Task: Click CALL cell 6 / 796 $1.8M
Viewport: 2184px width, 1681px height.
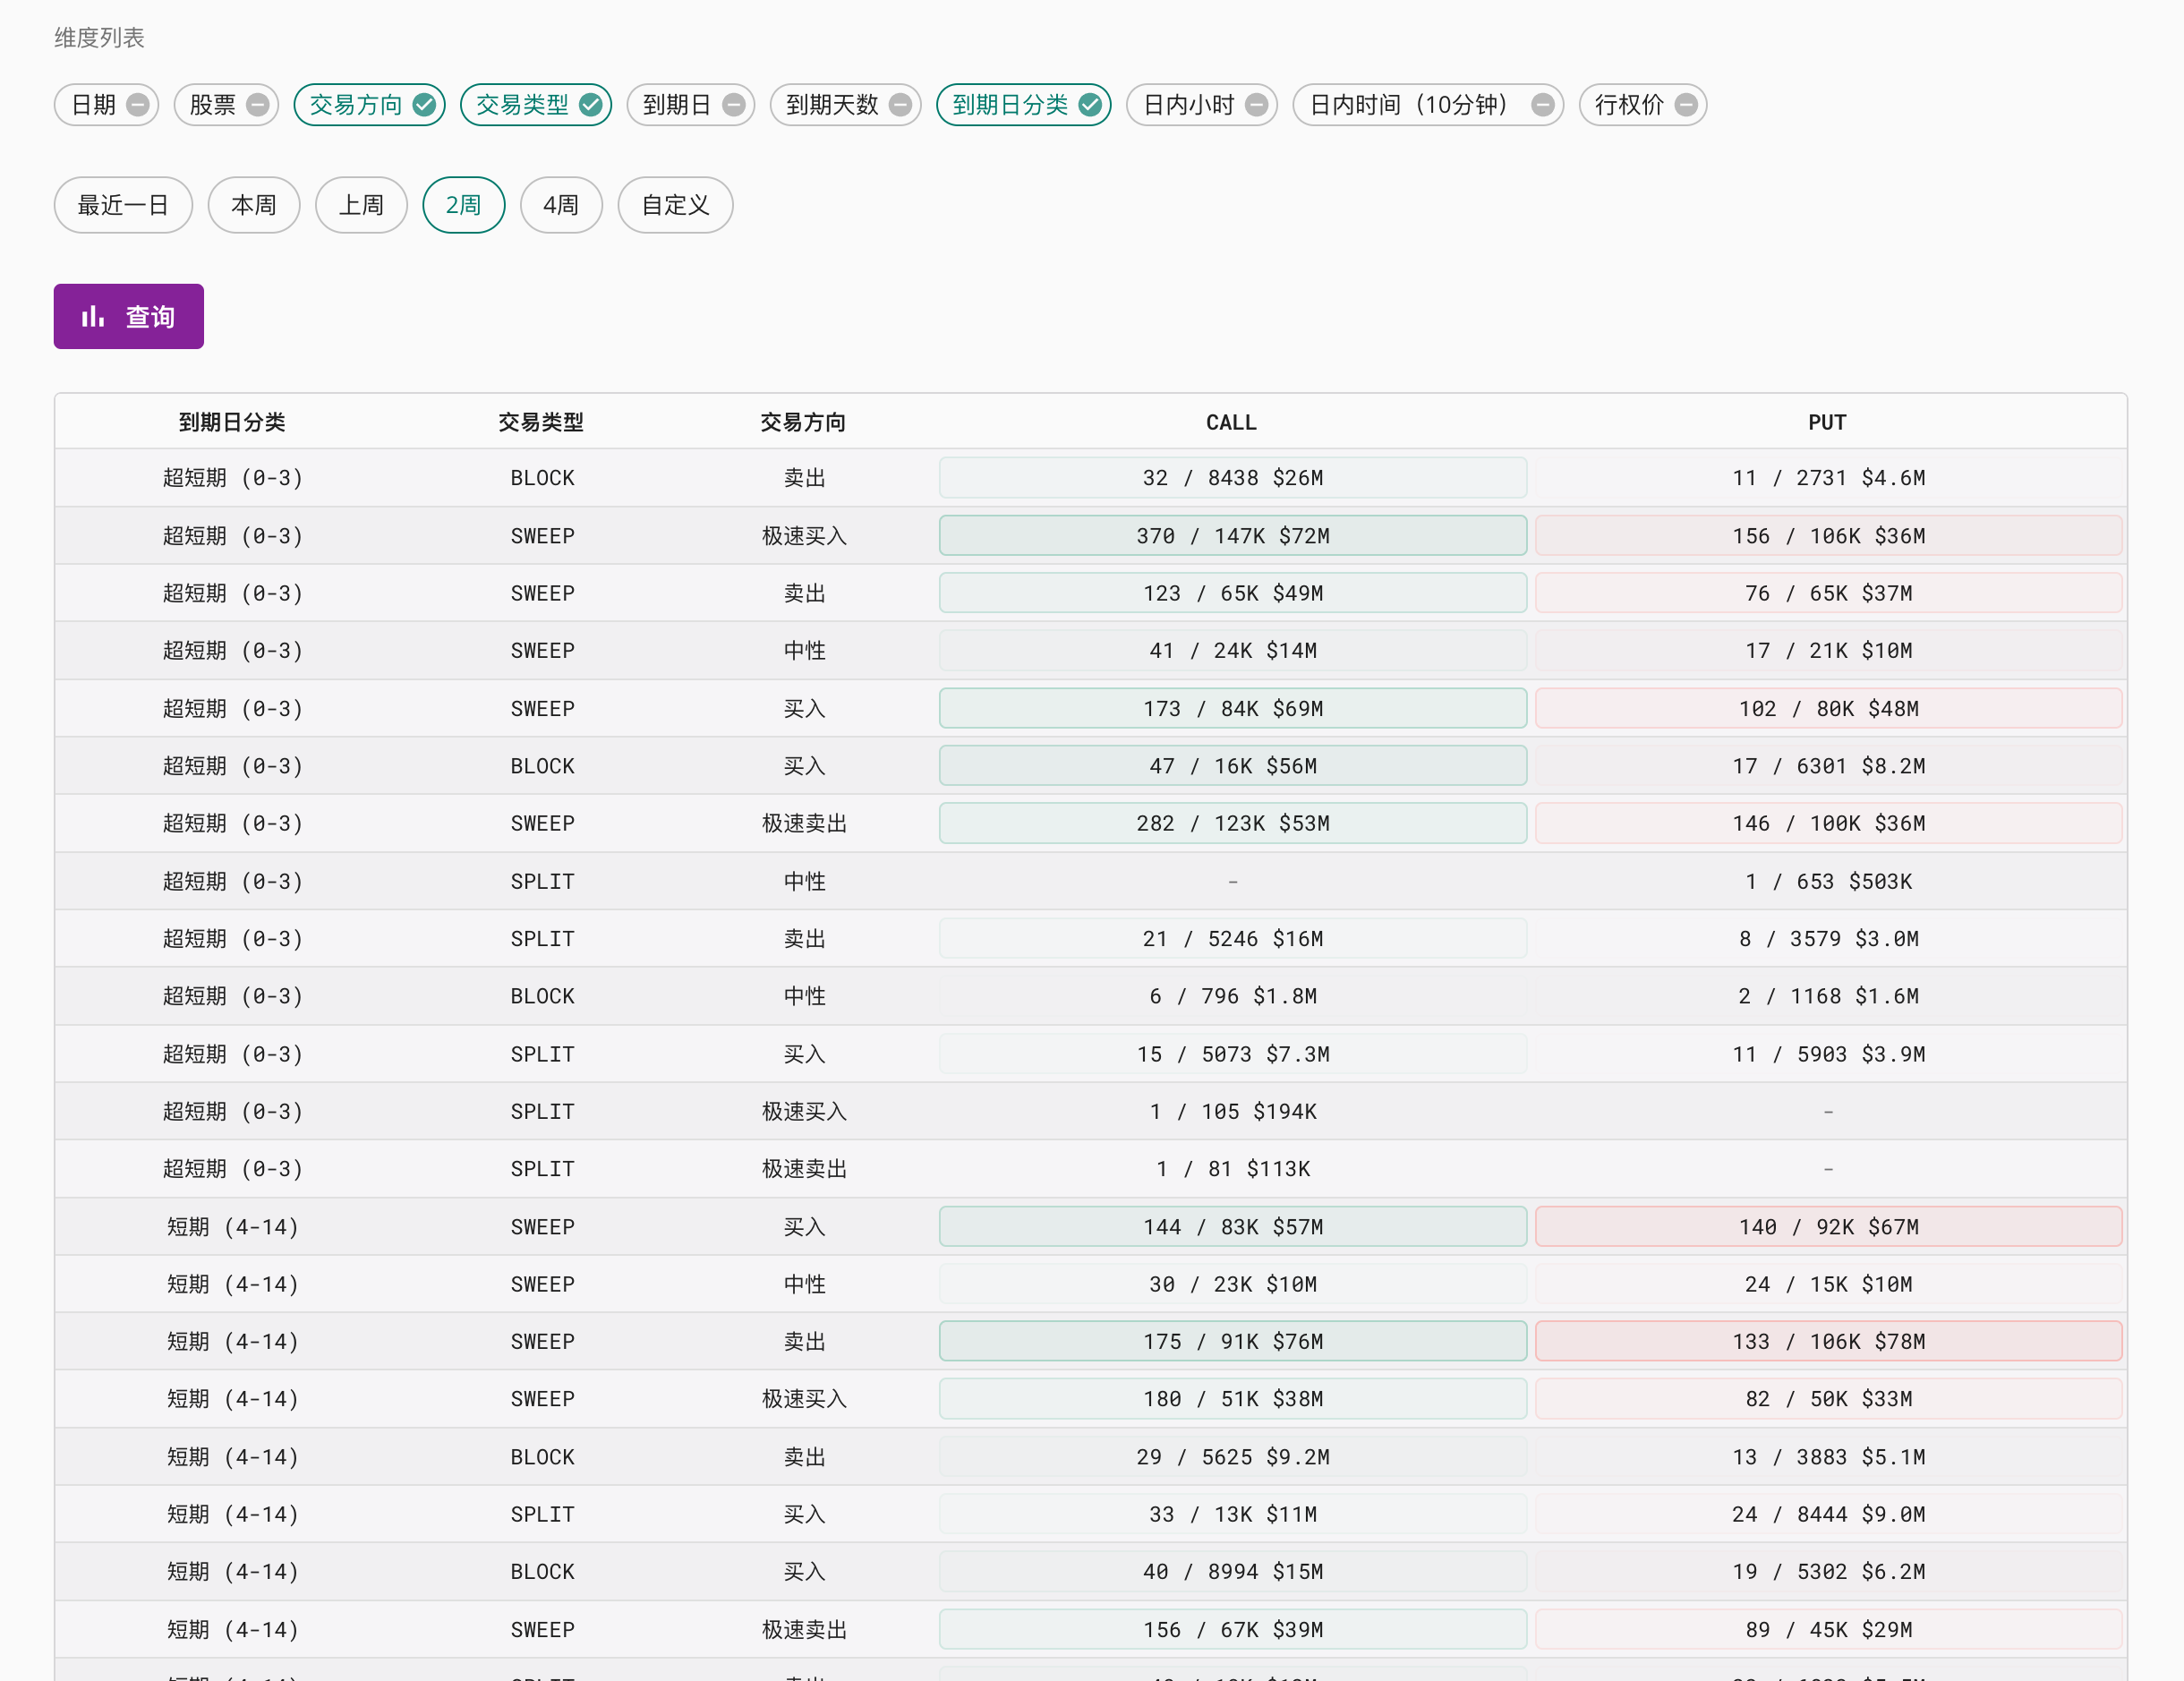Action: click(x=1233, y=996)
